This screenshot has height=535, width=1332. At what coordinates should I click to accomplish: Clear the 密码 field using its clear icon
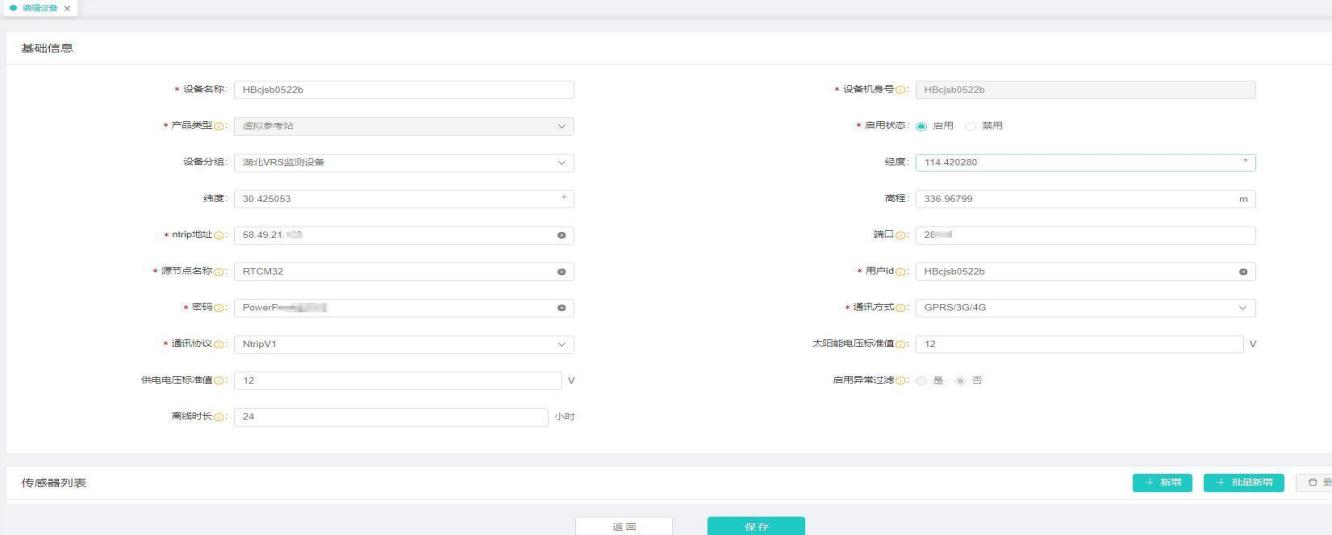click(x=561, y=308)
